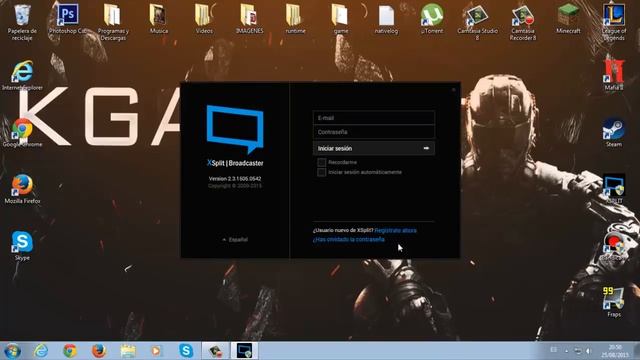This screenshot has width=640, height=360.
Task: Enable Iniciar sesión automáticamente checkbox
Action: click(x=322, y=172)
